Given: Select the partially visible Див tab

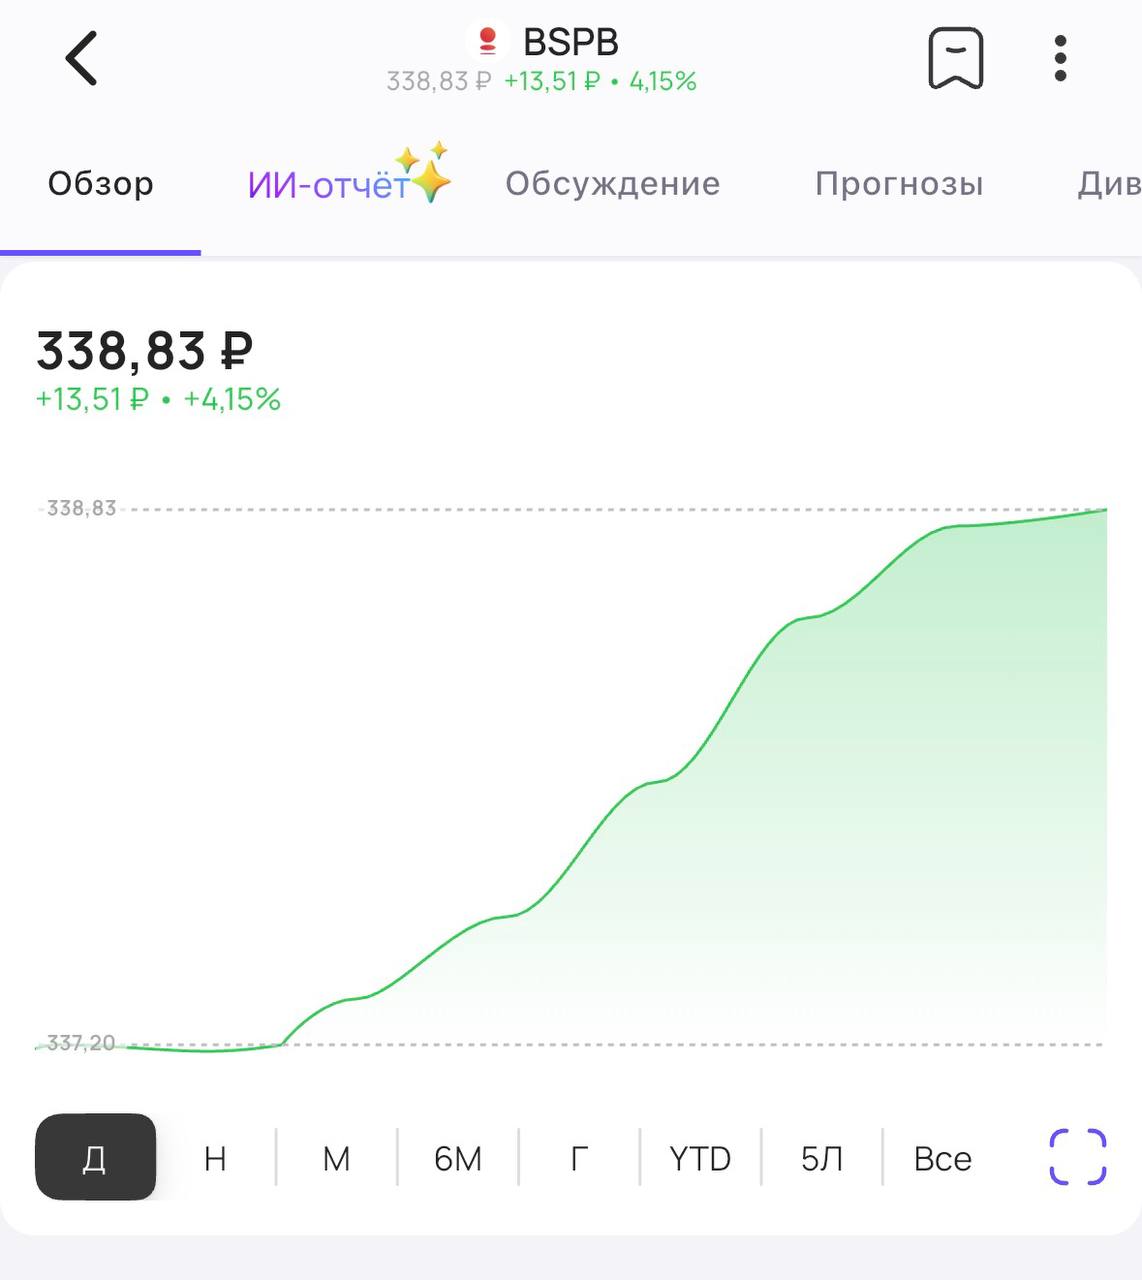Looking at the screenshot, I should pyautogui.click(x=1108, y=184).
